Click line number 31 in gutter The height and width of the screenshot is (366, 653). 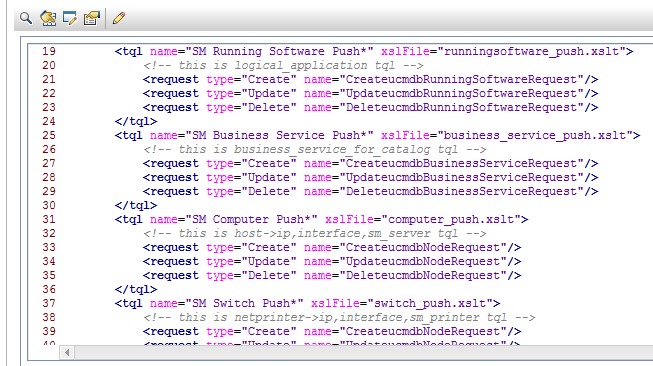coord(49,219)
